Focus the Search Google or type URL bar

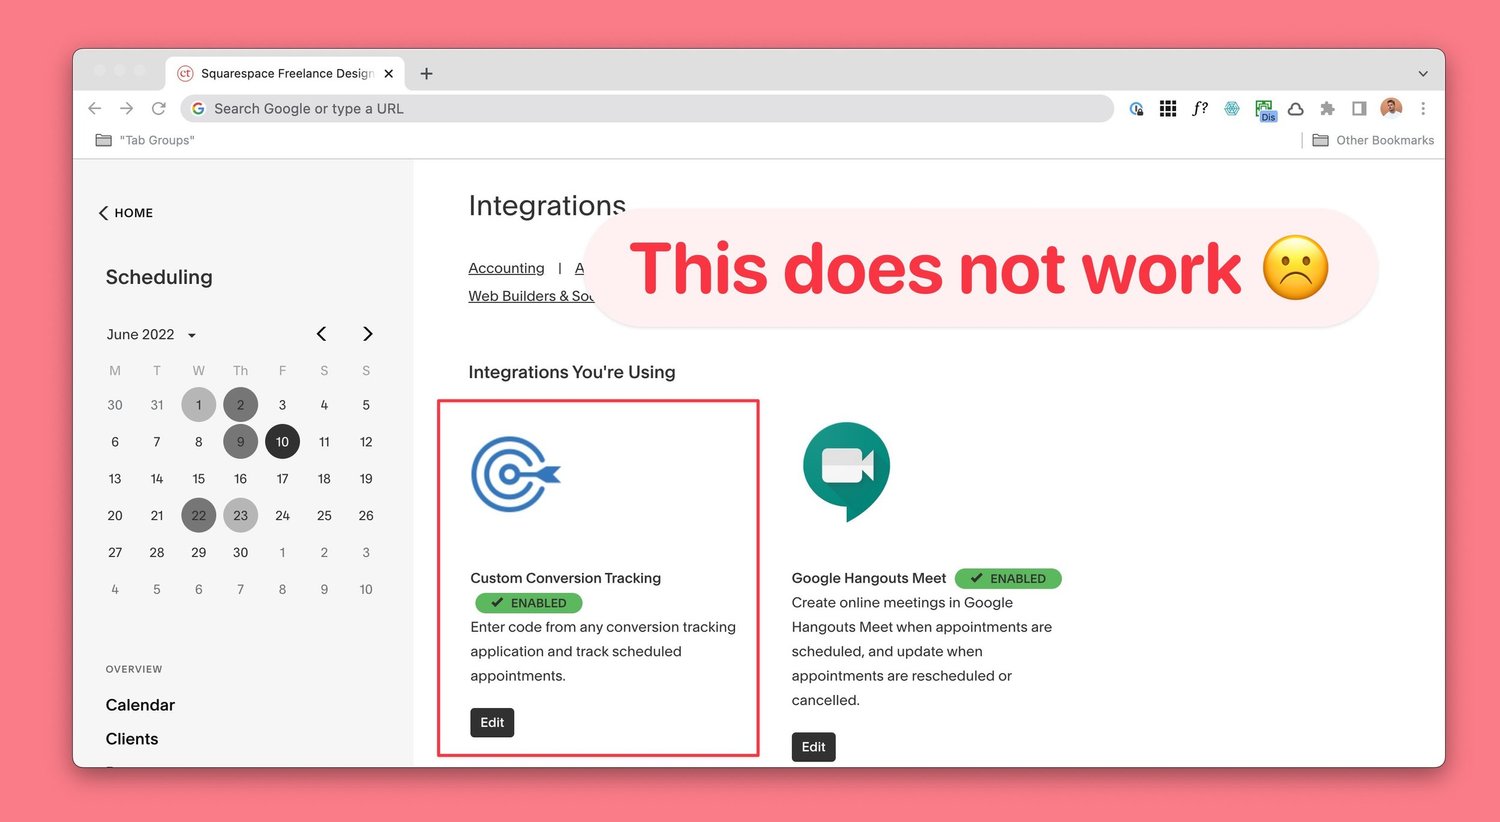tap(647, 108)
